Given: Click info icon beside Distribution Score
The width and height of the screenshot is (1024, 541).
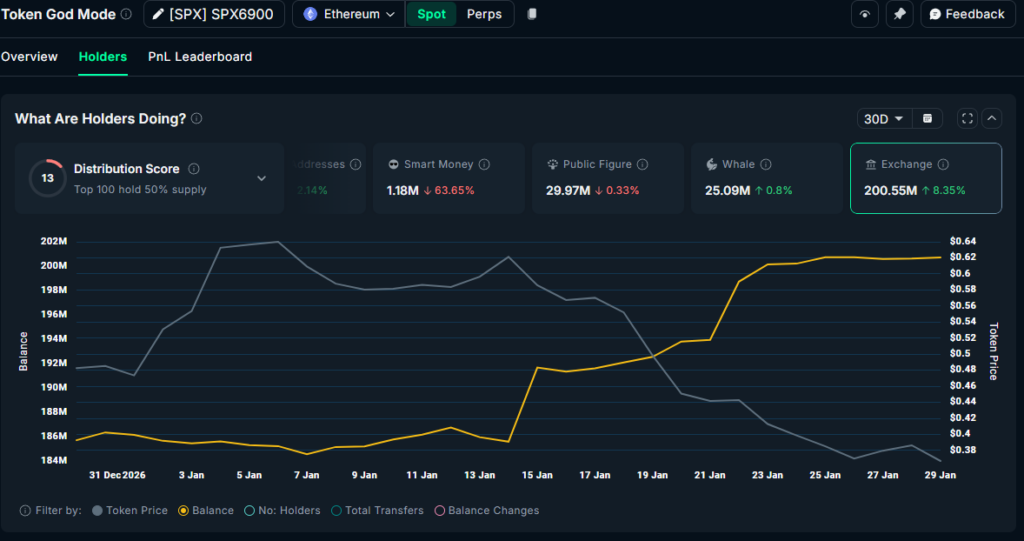Looking at the screenshot, I should point(194,169).
